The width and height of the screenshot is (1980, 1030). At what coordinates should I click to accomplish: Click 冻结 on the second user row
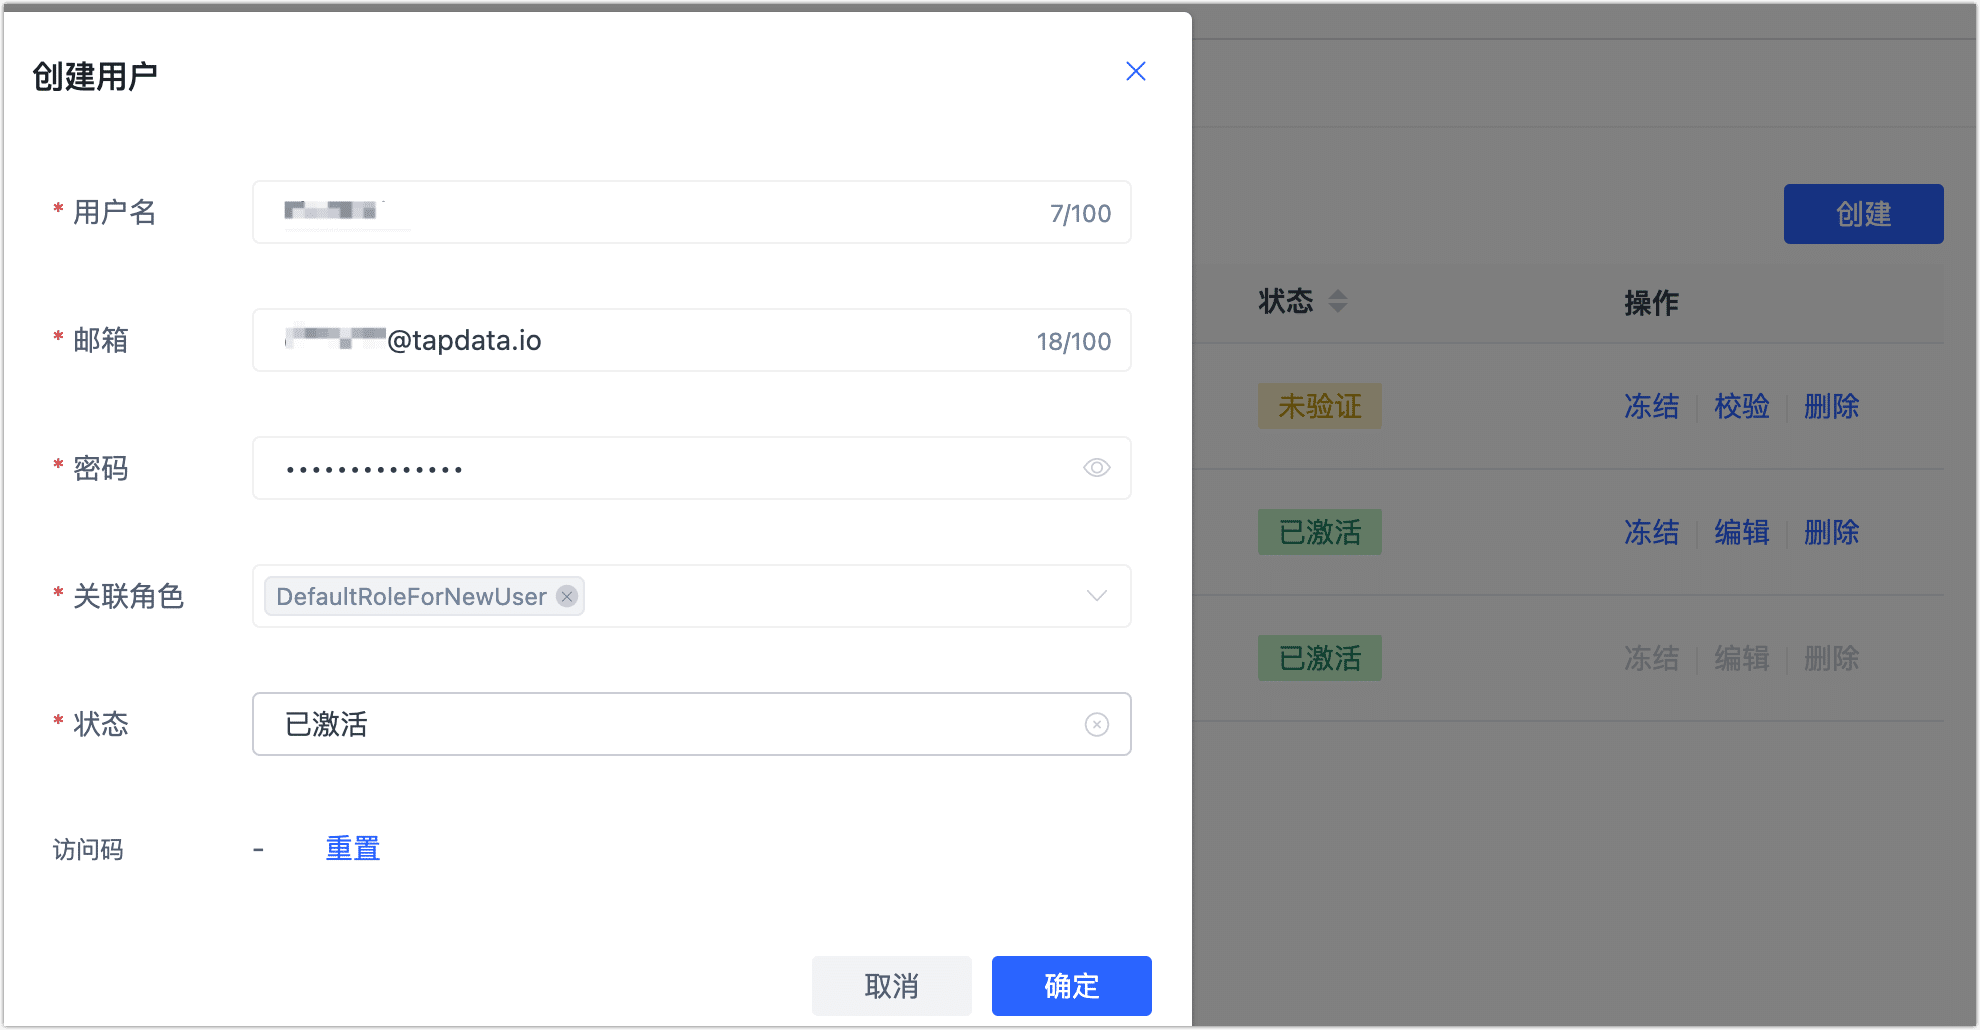point(1651,532)
